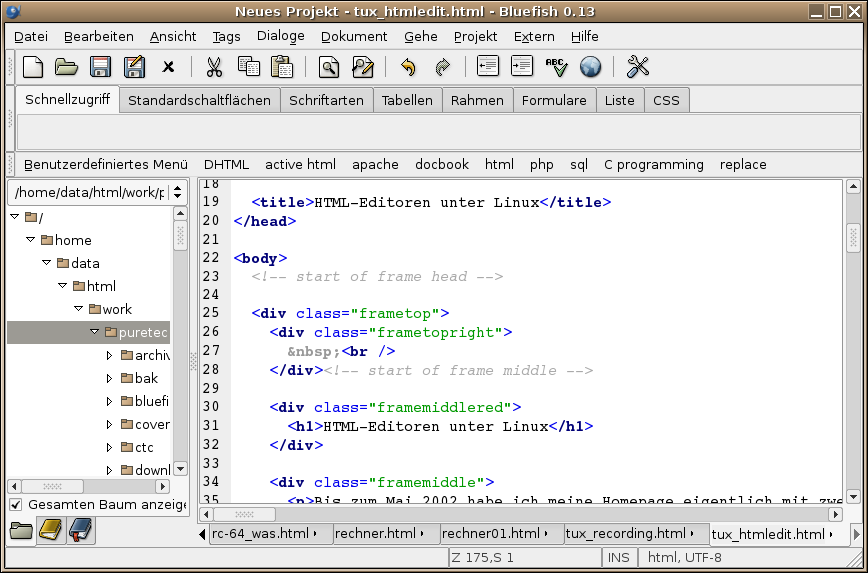
Task: Run spell check with the ABC icon
Action: (556, 67)
